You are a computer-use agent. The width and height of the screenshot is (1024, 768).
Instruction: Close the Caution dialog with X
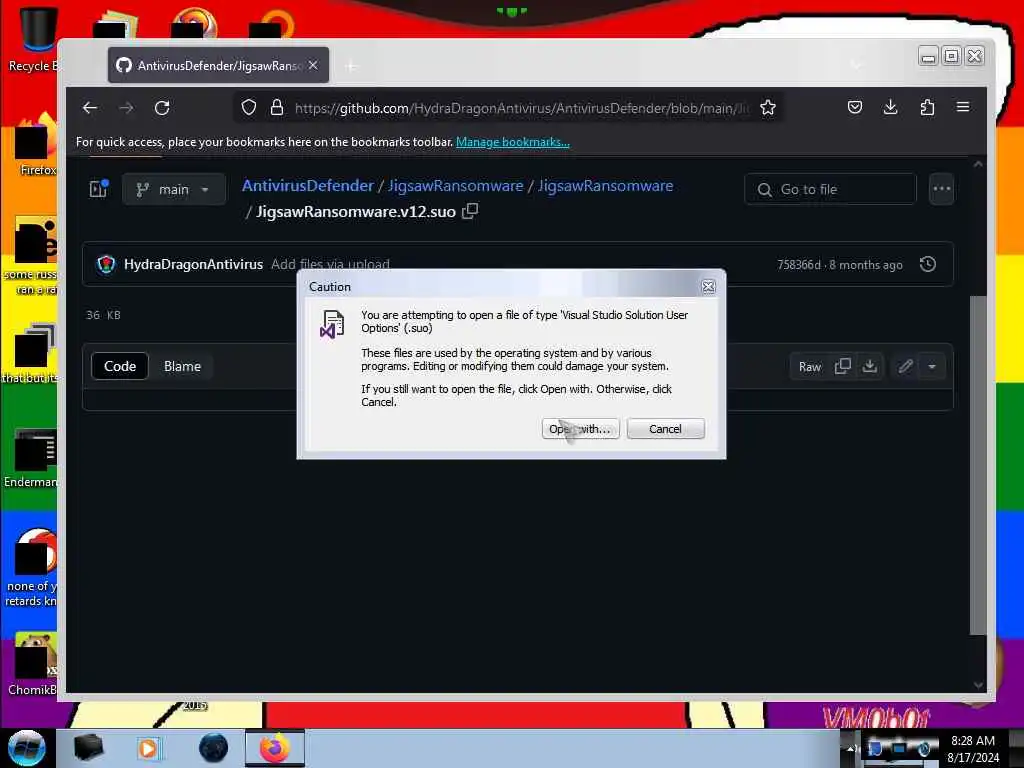pyautogui.click(x=708, y=287)
